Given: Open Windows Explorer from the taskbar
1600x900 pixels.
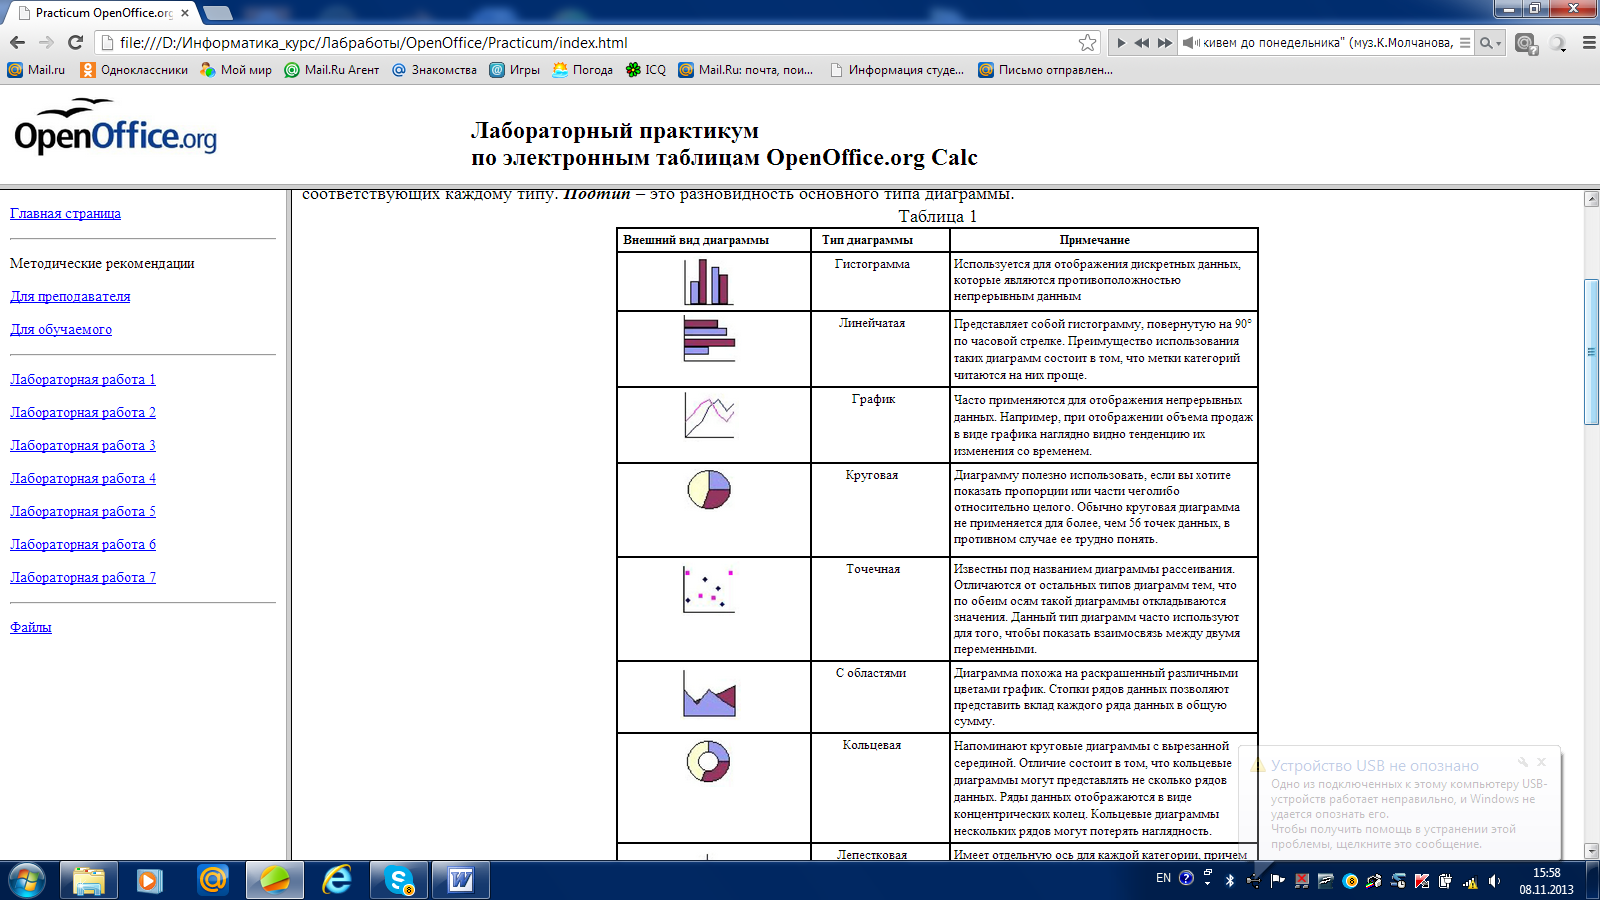Looking at the screenshot, I should point(89,880).
